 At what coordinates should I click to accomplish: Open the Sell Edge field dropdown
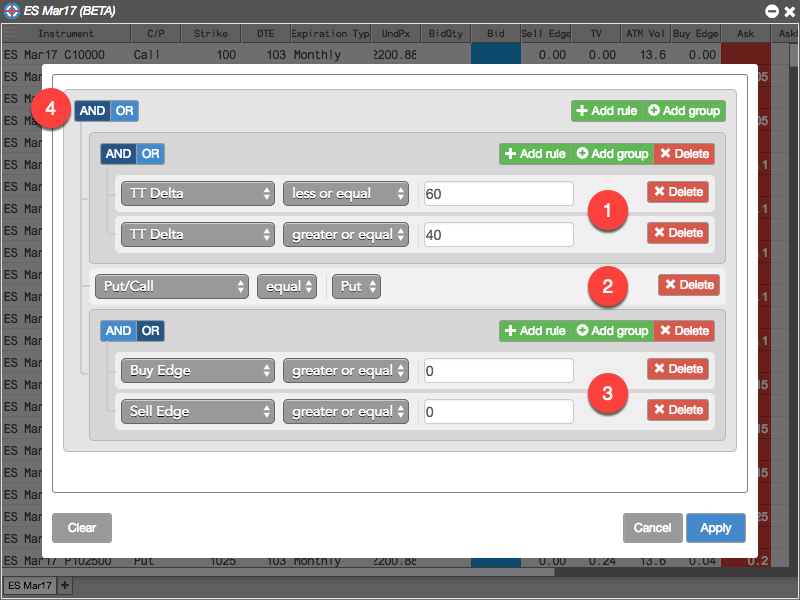(x=198, y=411)
